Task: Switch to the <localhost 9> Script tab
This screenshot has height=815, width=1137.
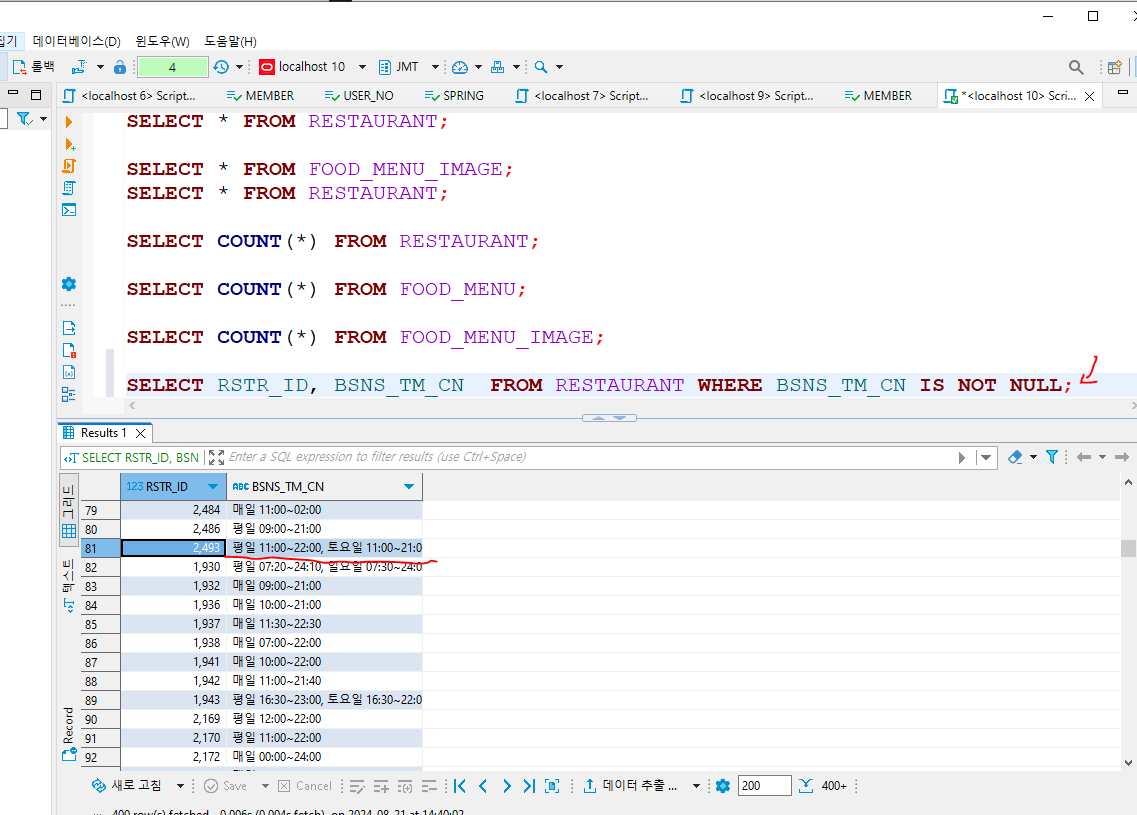Action: 748,96
